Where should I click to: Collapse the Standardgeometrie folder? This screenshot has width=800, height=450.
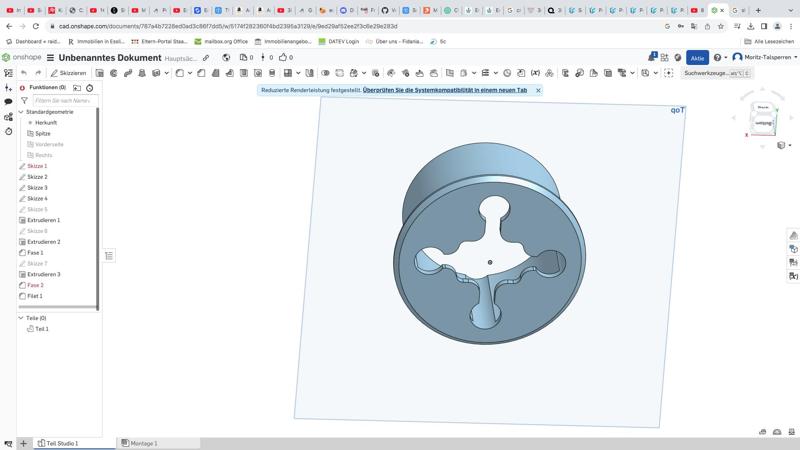coord(21,112)
